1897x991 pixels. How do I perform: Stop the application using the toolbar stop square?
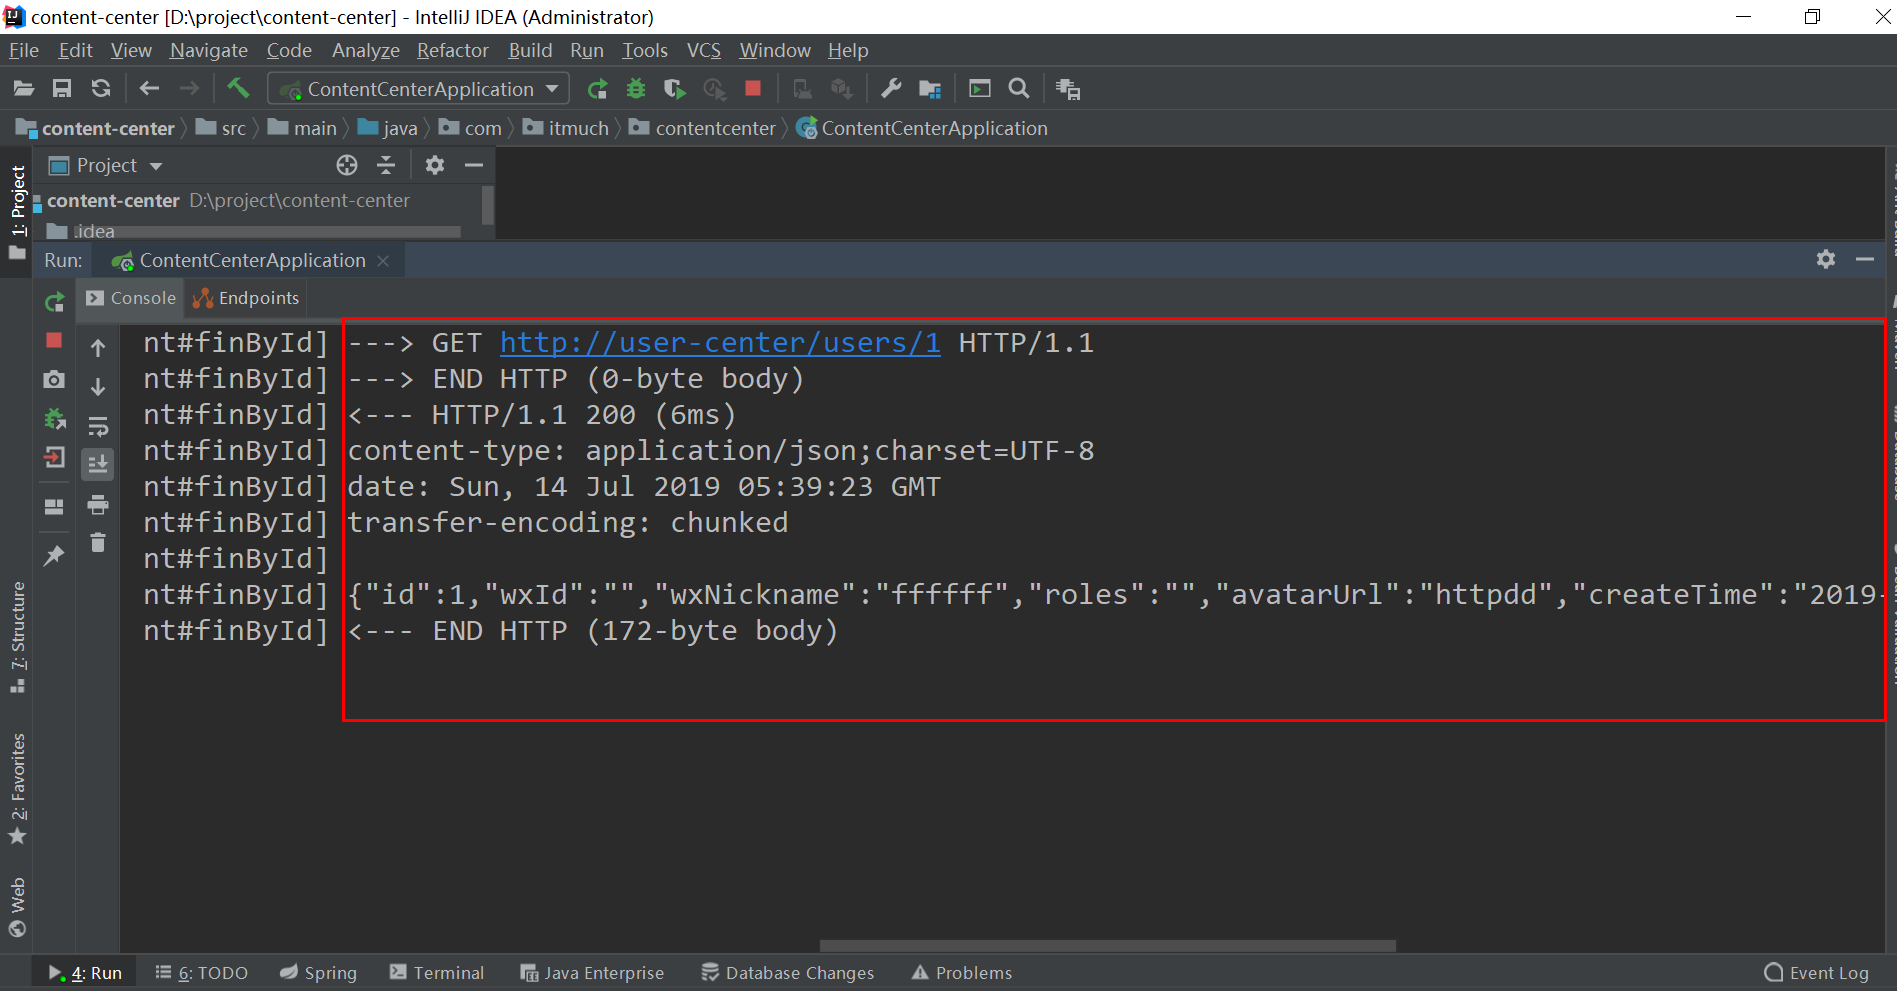pyautogui.click(x=753, y=88)
